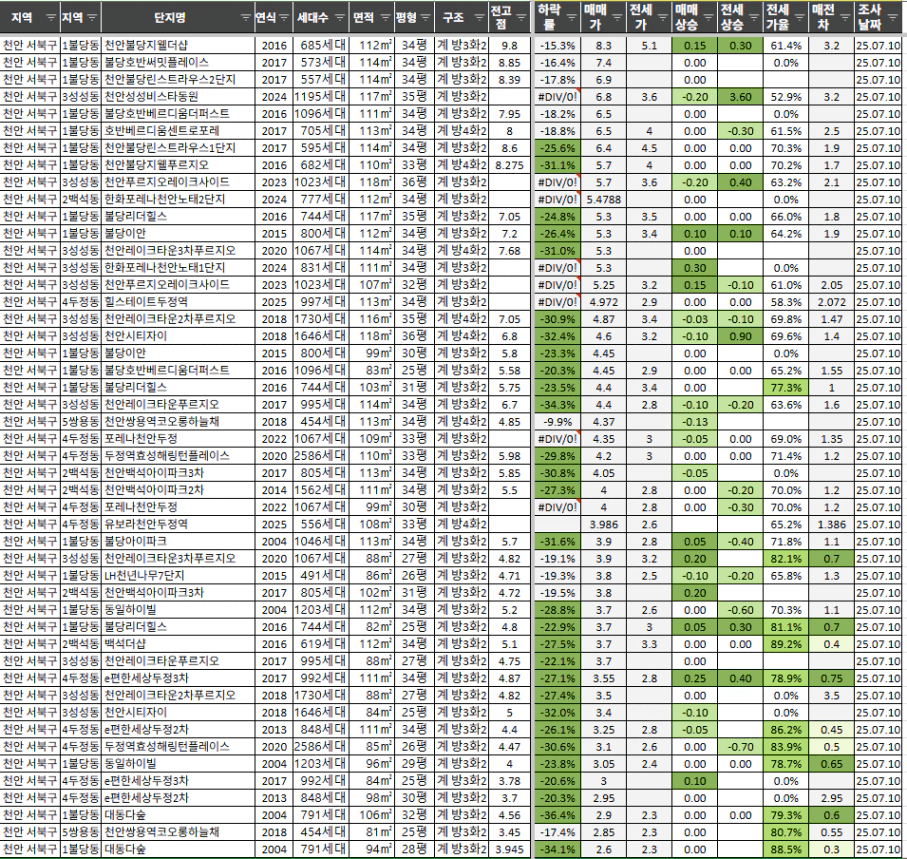Select cell 천안불당린스트라우스2단지
Screen dimensions: 907x859
(x=178, y=79)
